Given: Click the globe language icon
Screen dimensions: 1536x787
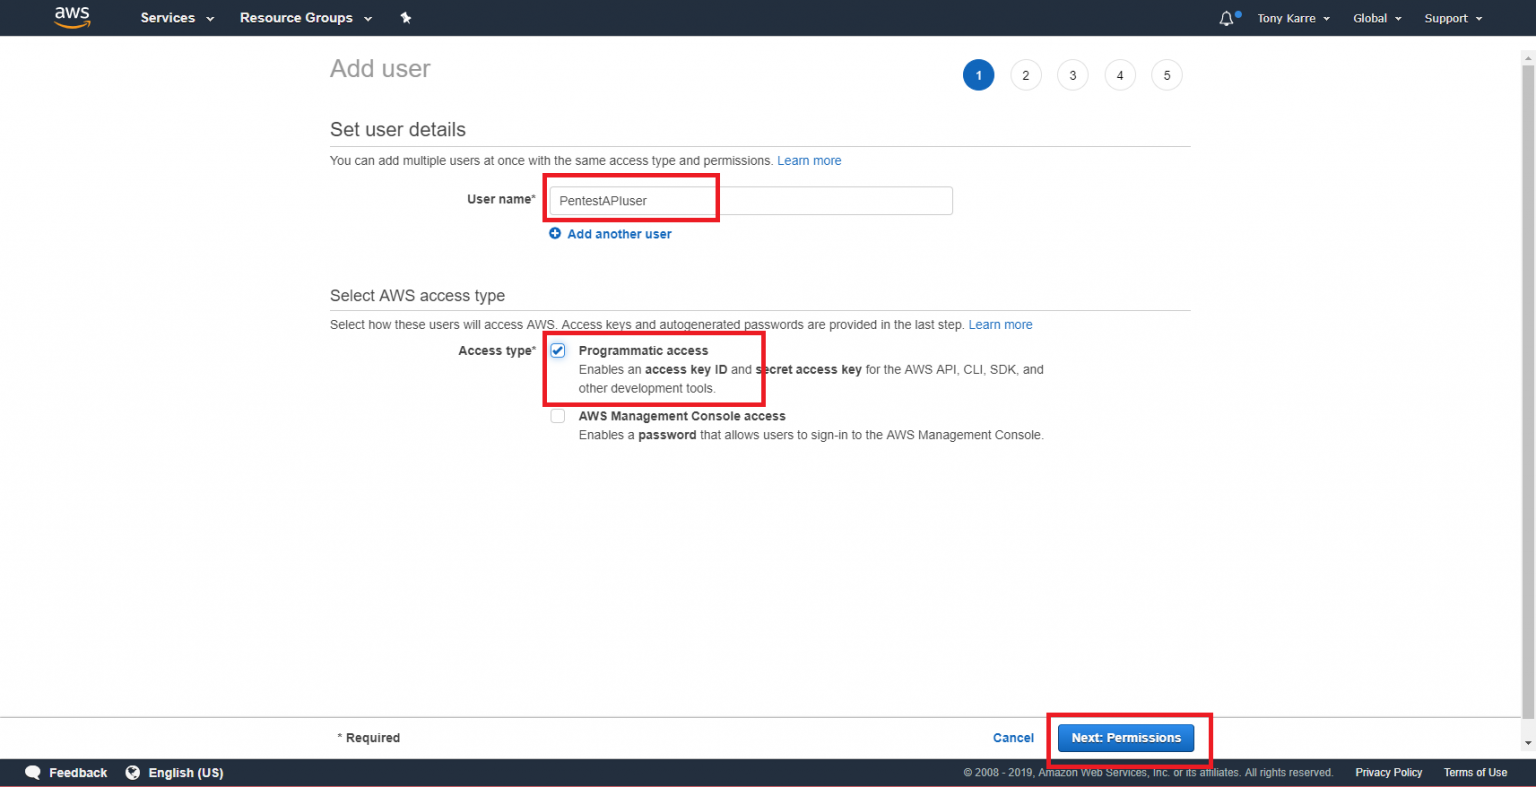Looking at the screenshot, I should pyautogui.click(x=133, y=772).
